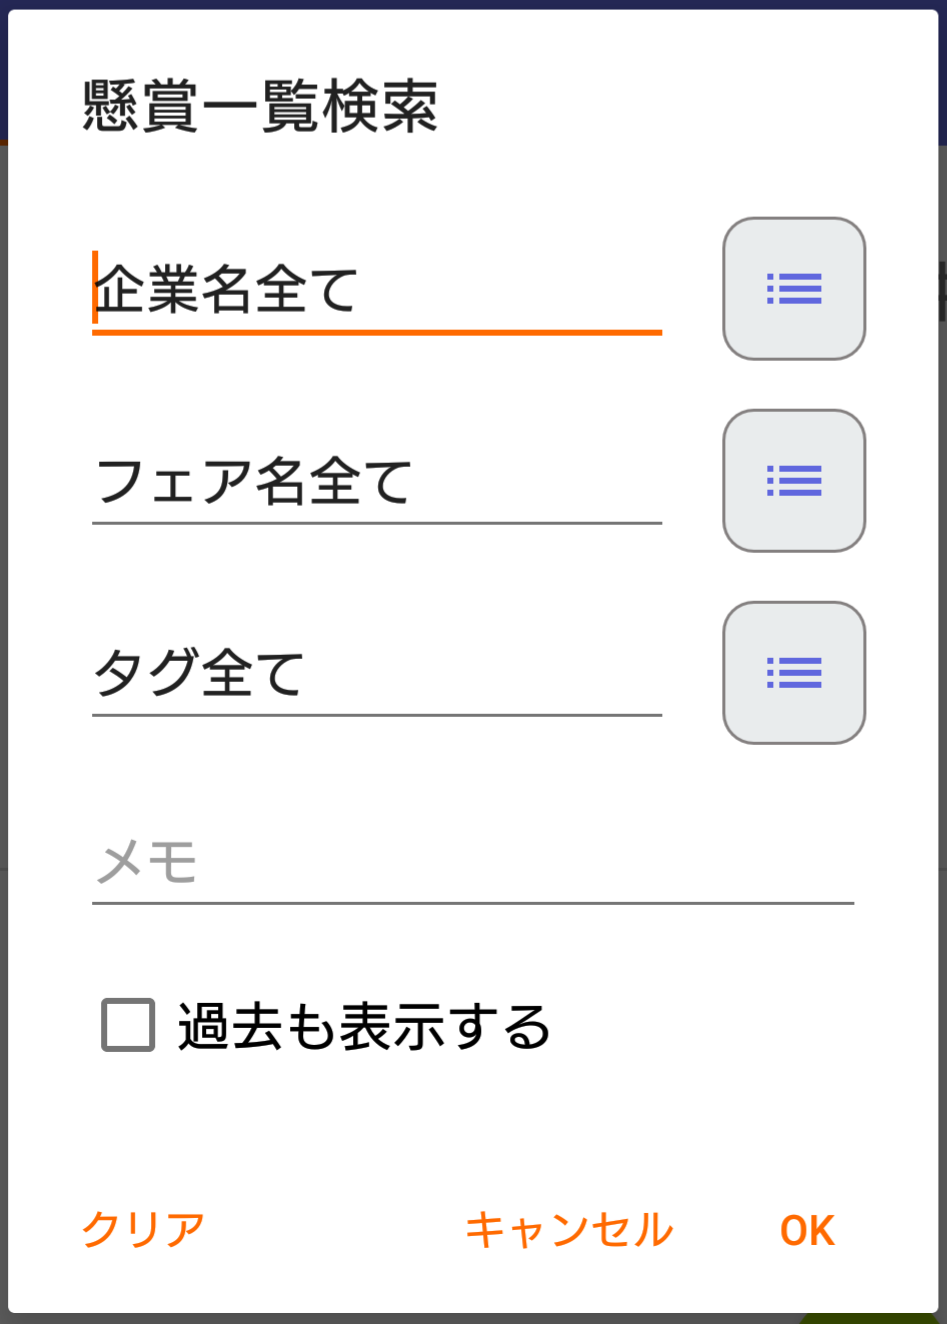Tap list icon beside 企業名全て field
This screenshot has height=1324, width=947.
click(793, 289)
